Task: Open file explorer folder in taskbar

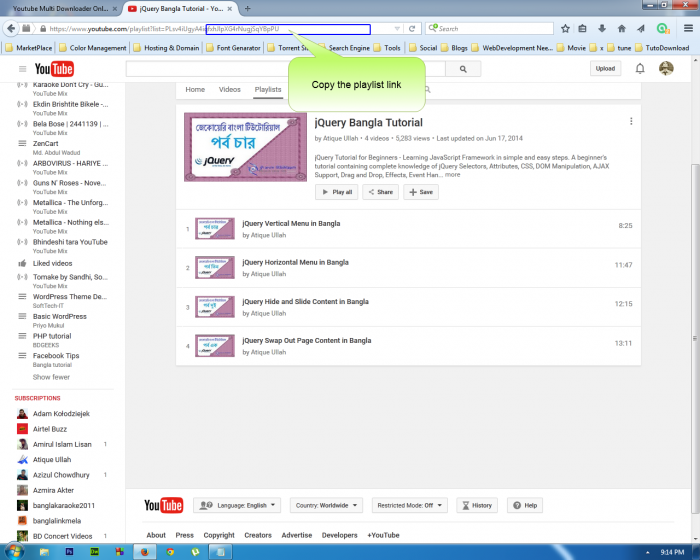Action: coord(44,552)
